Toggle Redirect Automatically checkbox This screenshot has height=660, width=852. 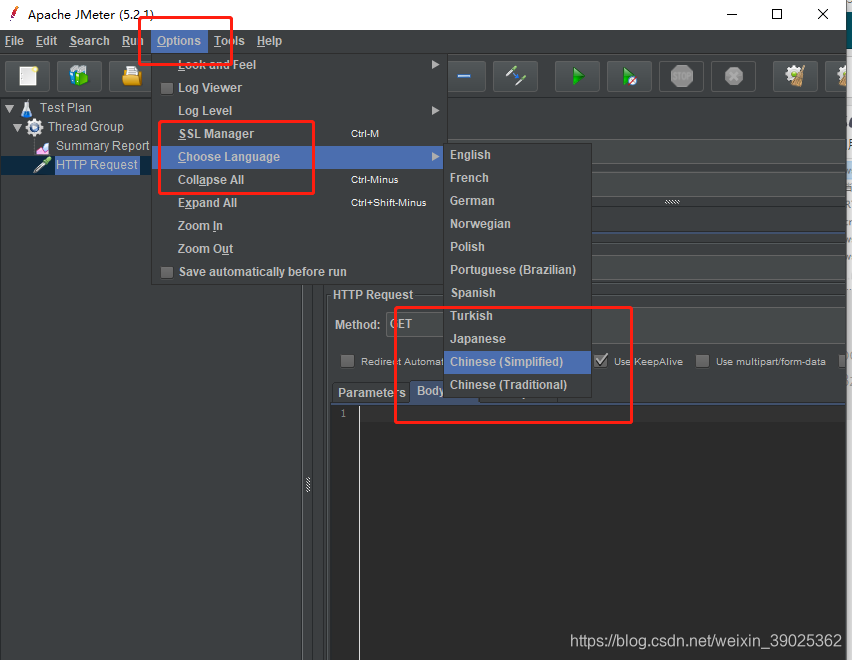[347, 361]
